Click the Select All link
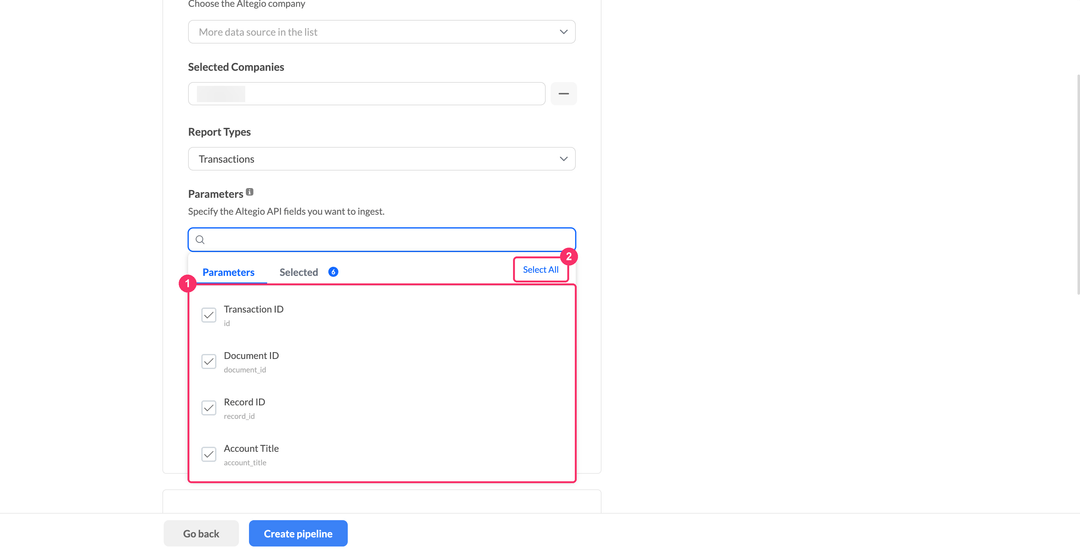This screenshot has width=1080, height=553. [541, 270]
